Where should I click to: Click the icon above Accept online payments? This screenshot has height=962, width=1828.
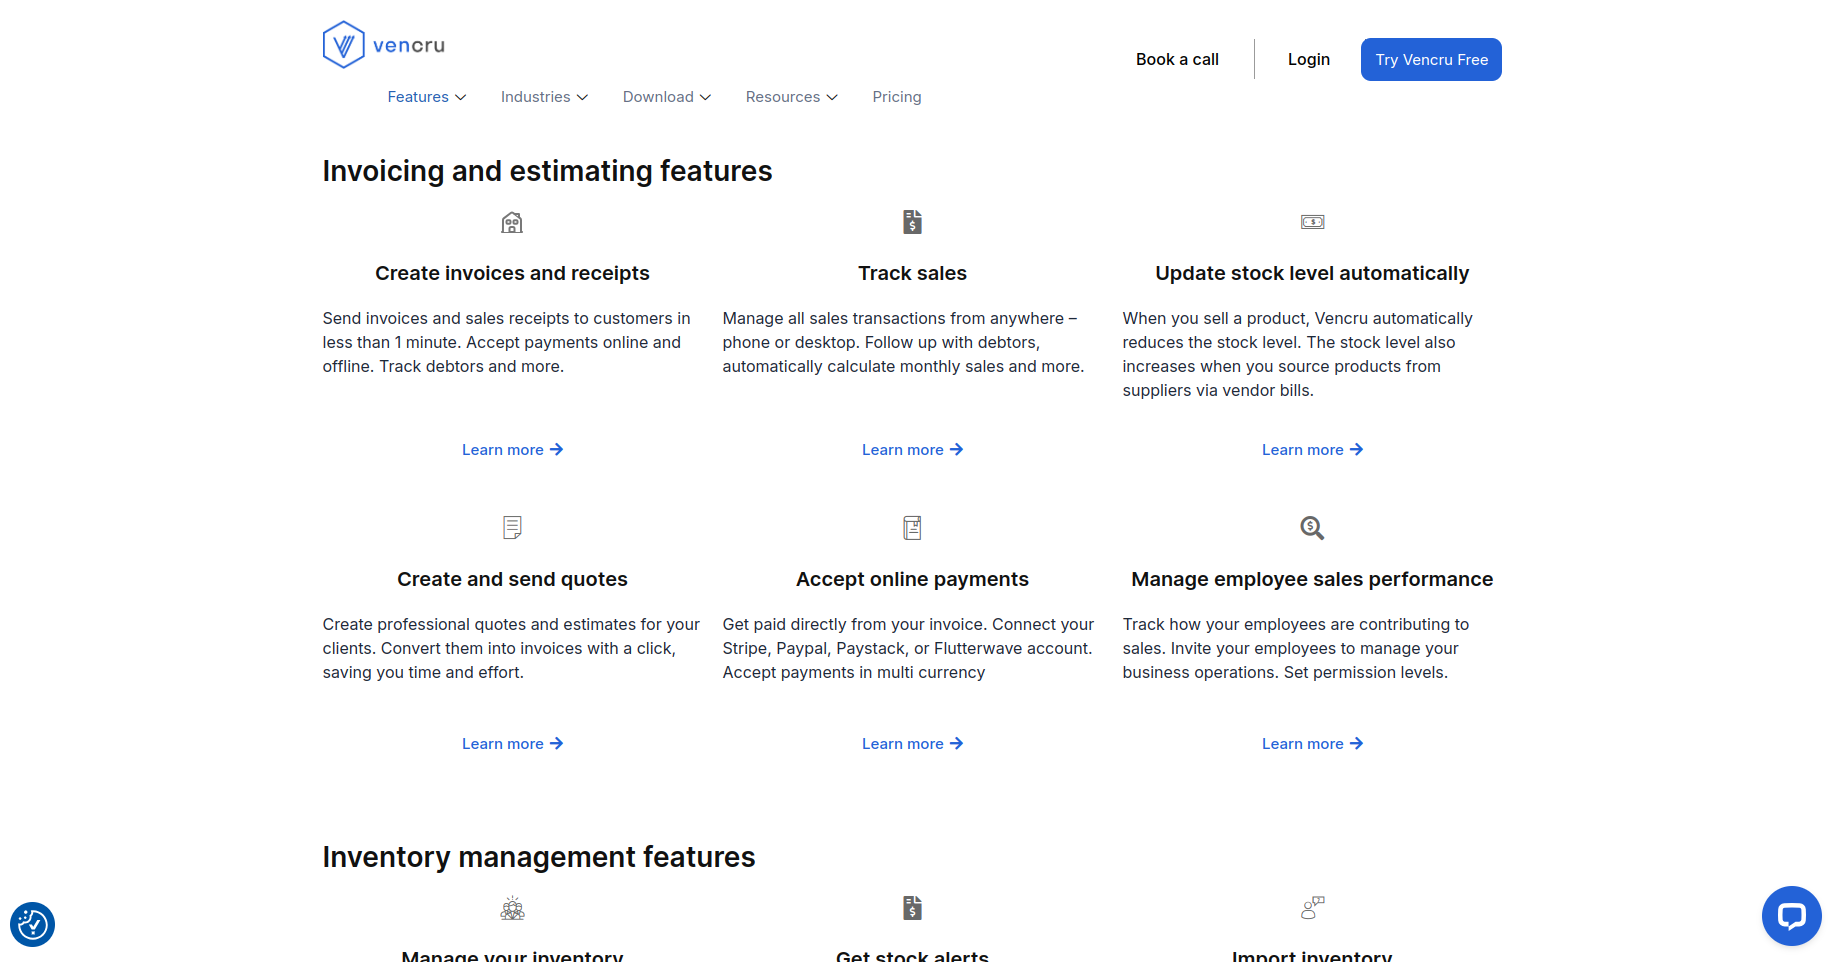(x=912, y=527)
